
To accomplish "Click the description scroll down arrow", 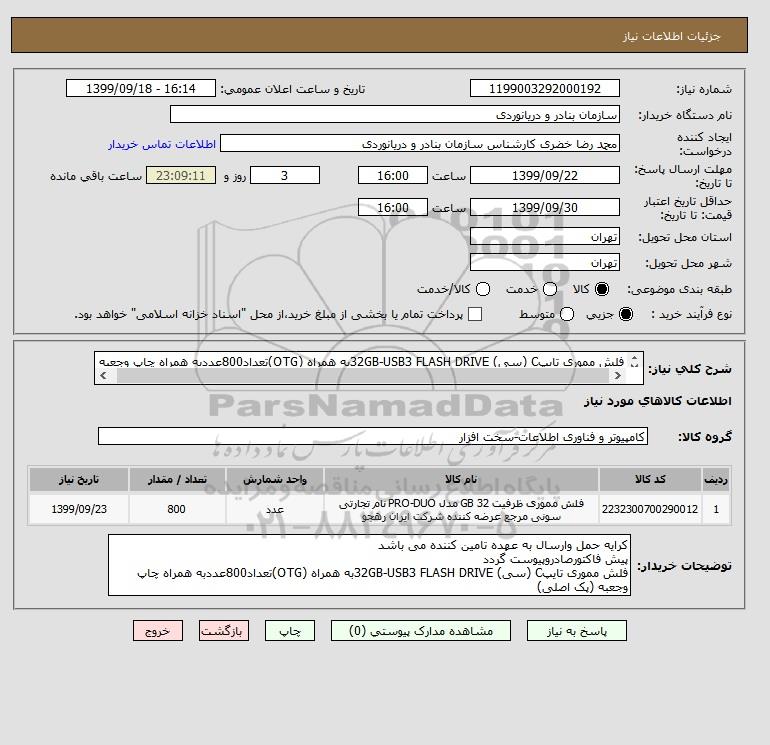I will 634,365.
